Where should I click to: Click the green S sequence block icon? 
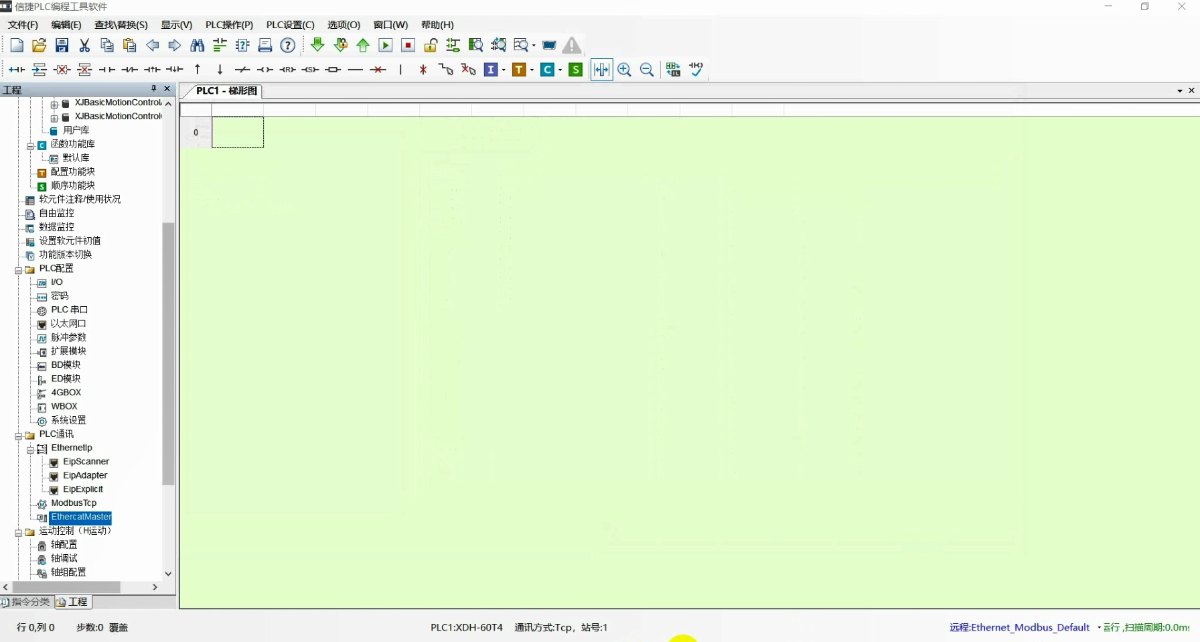[x=576, y=69]
